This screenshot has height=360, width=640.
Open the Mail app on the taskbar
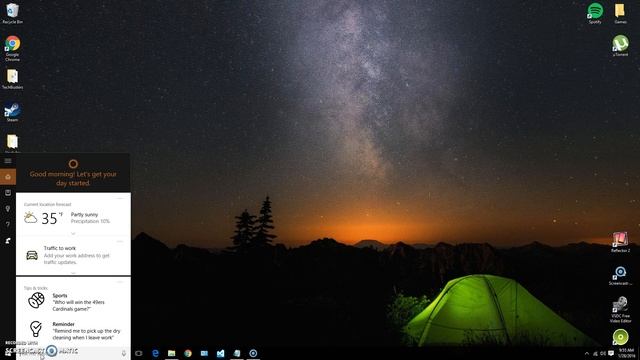pyautogui.click(x=204, y=353)
